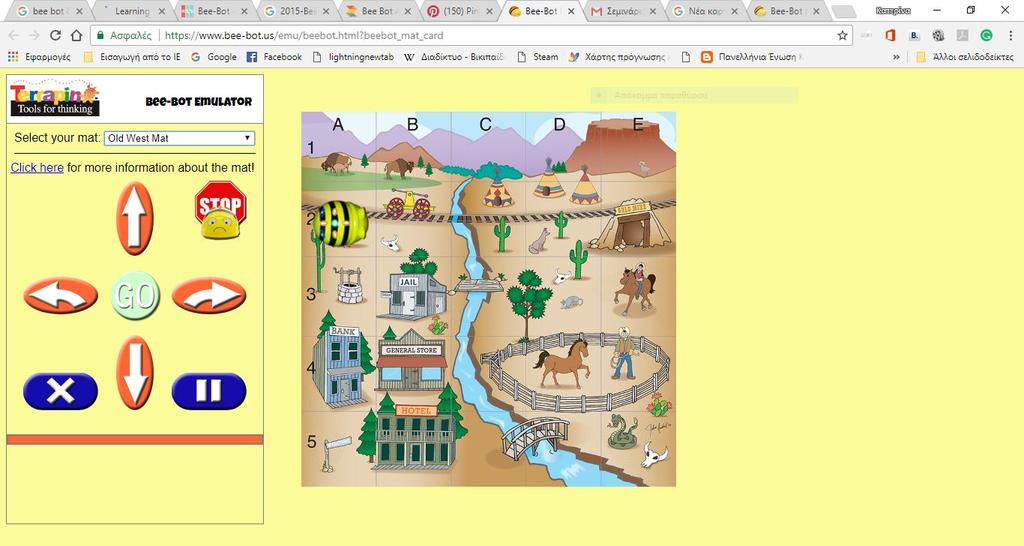The width and height of the screenshot is (1024, 546).
Task: Click the forward arrow button
Action: click(x=135, y=218)
